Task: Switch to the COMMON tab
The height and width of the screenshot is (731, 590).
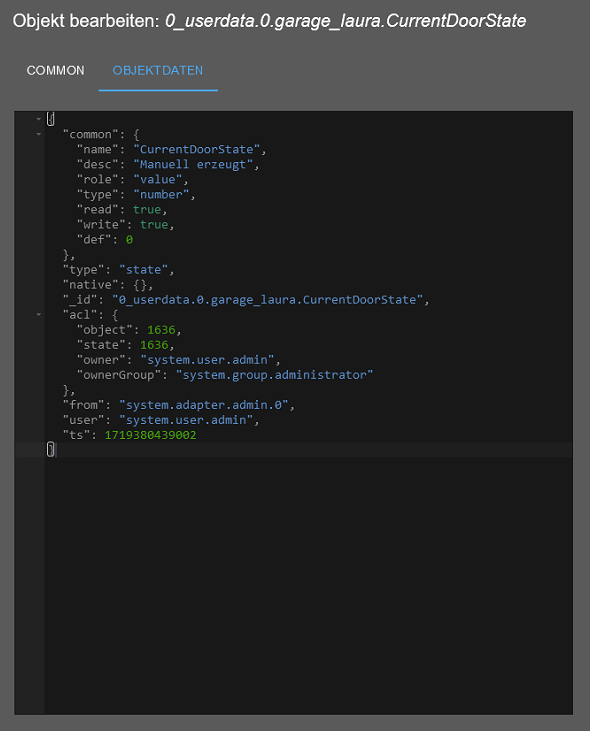Action: tap(55, 70)
